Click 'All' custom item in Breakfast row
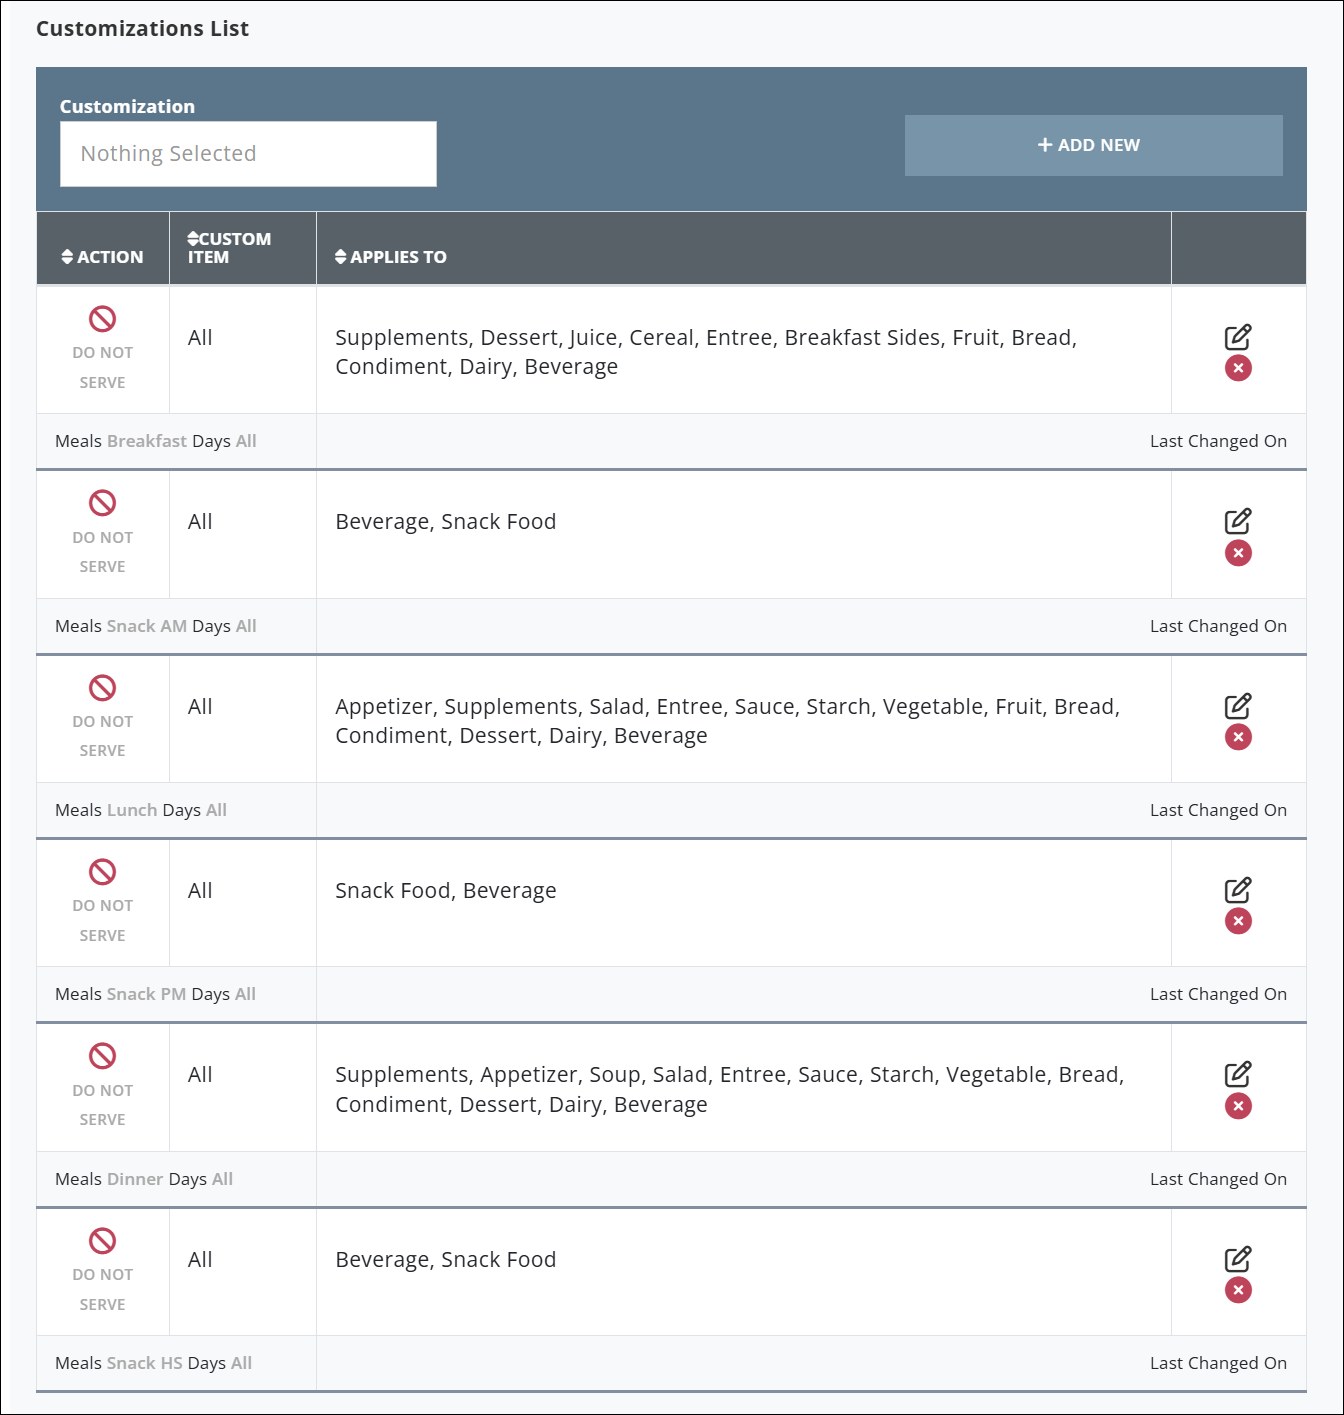 200,338
